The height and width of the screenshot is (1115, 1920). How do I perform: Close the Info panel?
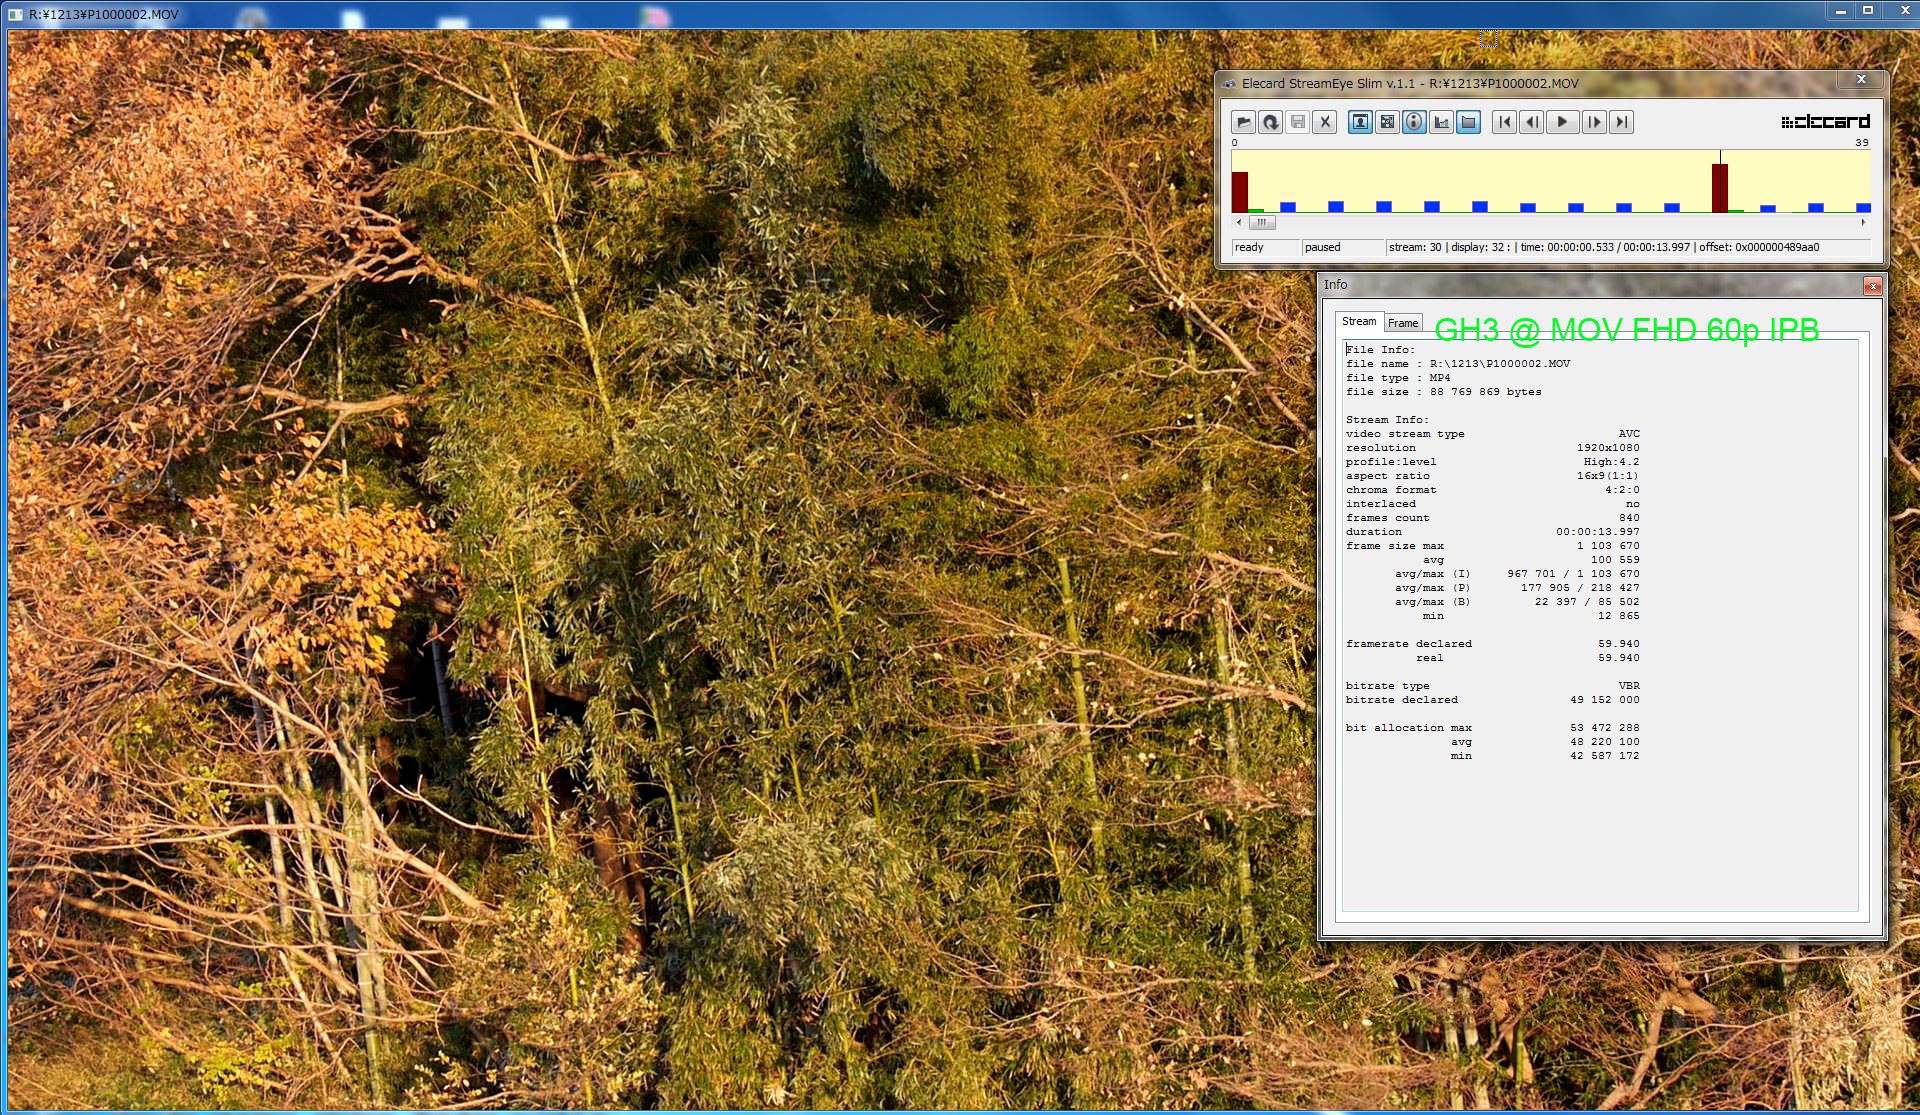1872,286
